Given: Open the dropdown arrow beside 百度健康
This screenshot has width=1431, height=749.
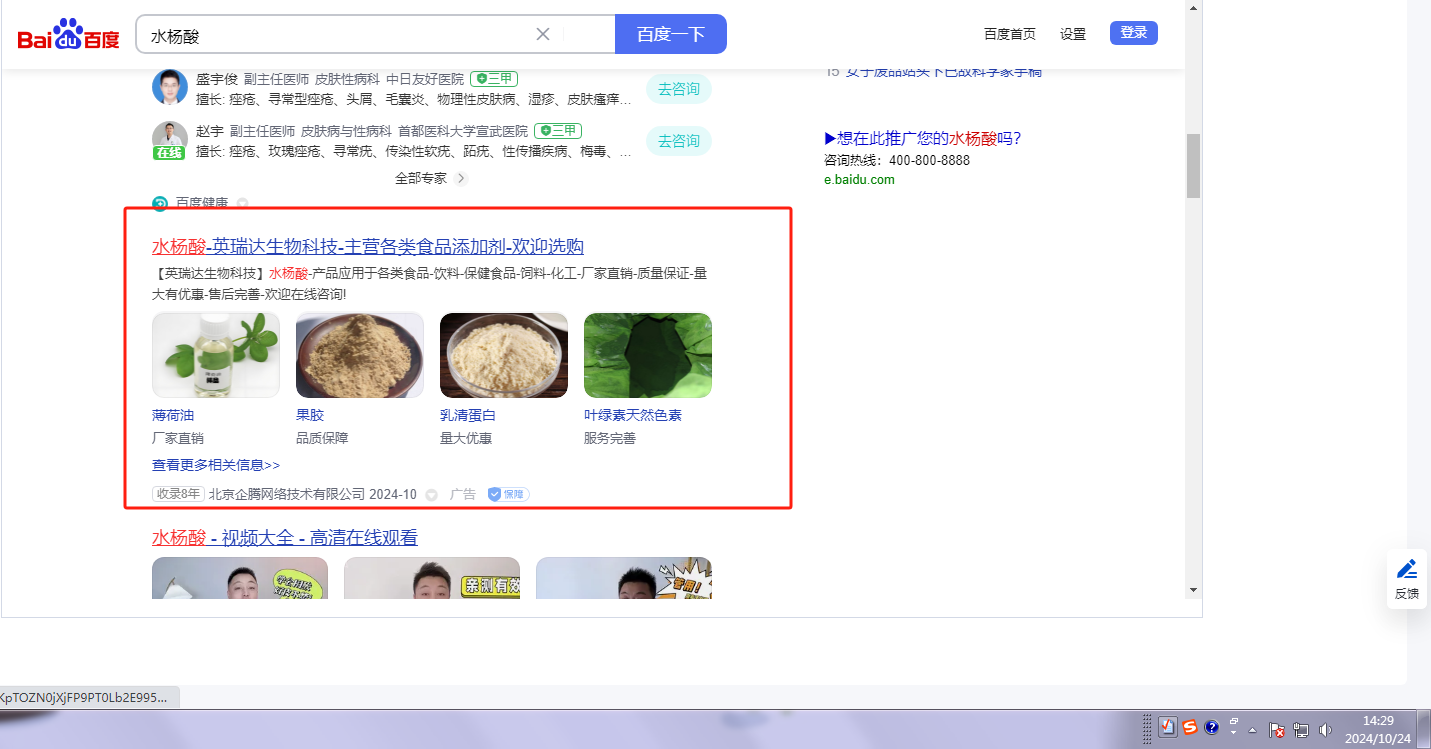Looking at the screenshot, I should [242, 203].
